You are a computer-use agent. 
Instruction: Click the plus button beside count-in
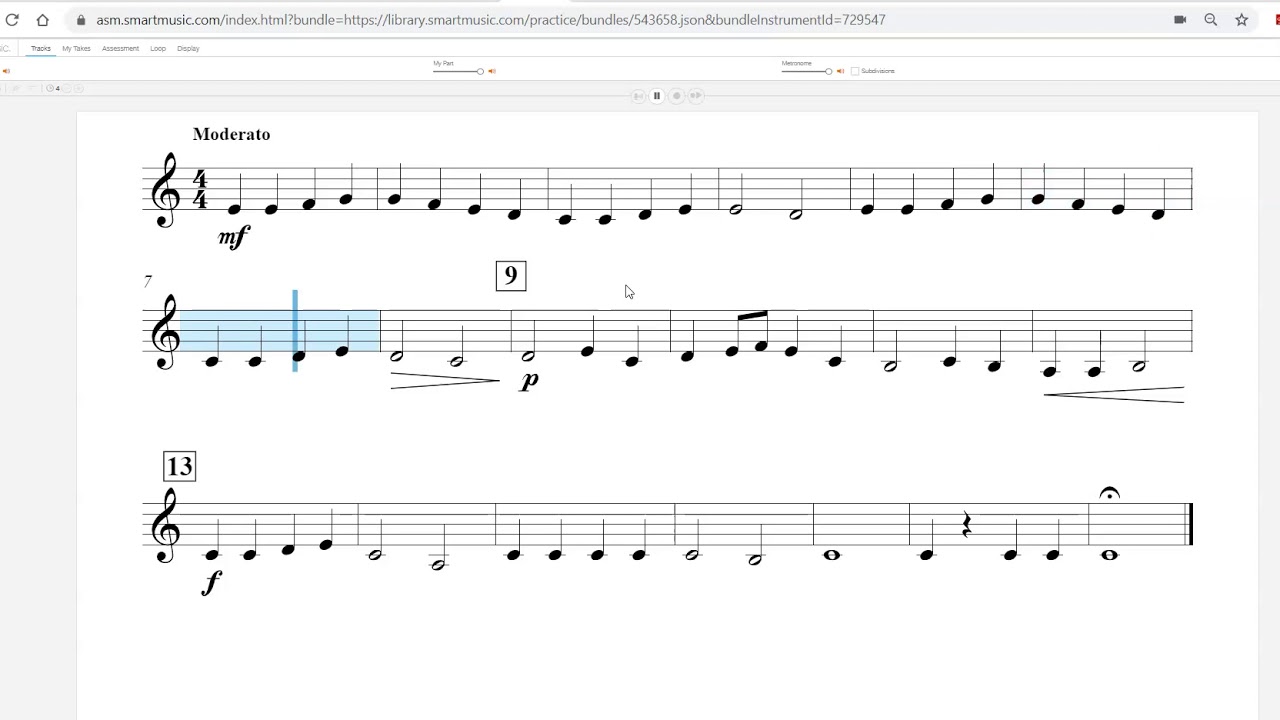click(79, 88)
